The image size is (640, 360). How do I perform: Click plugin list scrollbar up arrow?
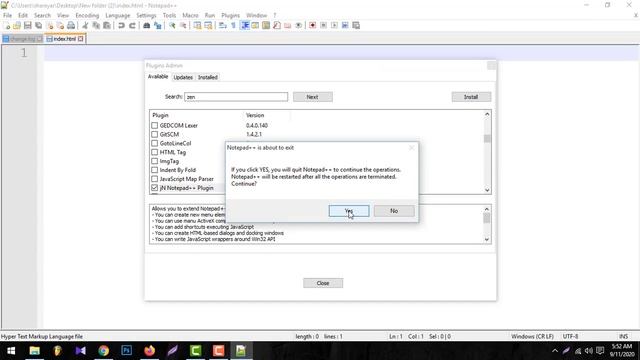tap(487, 114)
